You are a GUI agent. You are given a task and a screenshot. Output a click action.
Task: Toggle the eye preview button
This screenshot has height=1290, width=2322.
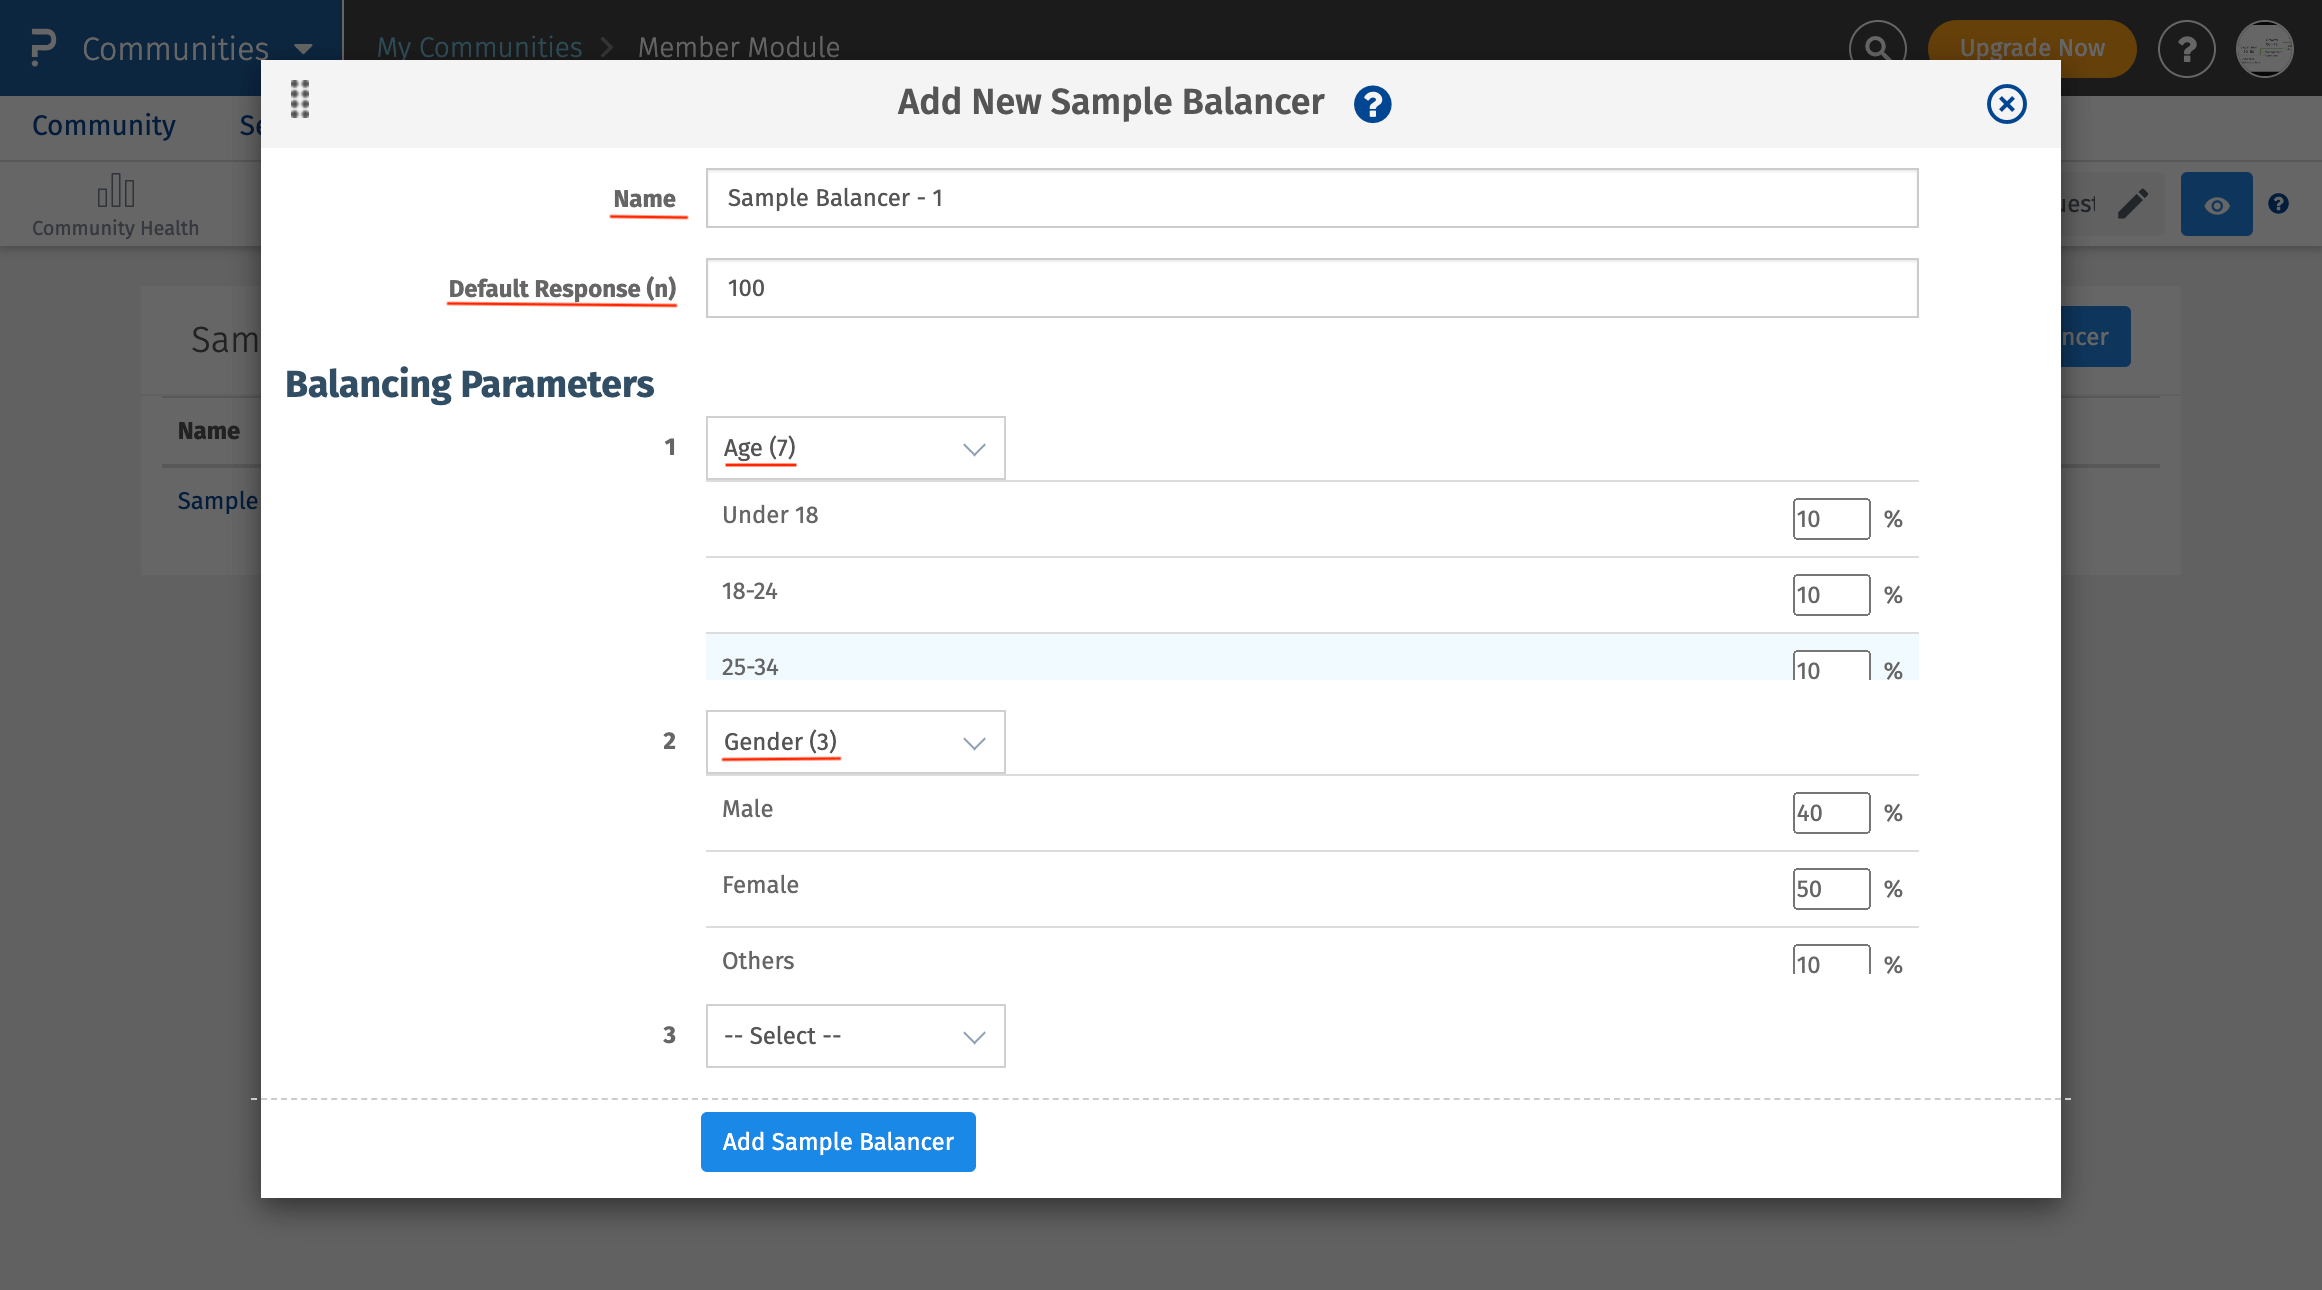pos(2216,205)
